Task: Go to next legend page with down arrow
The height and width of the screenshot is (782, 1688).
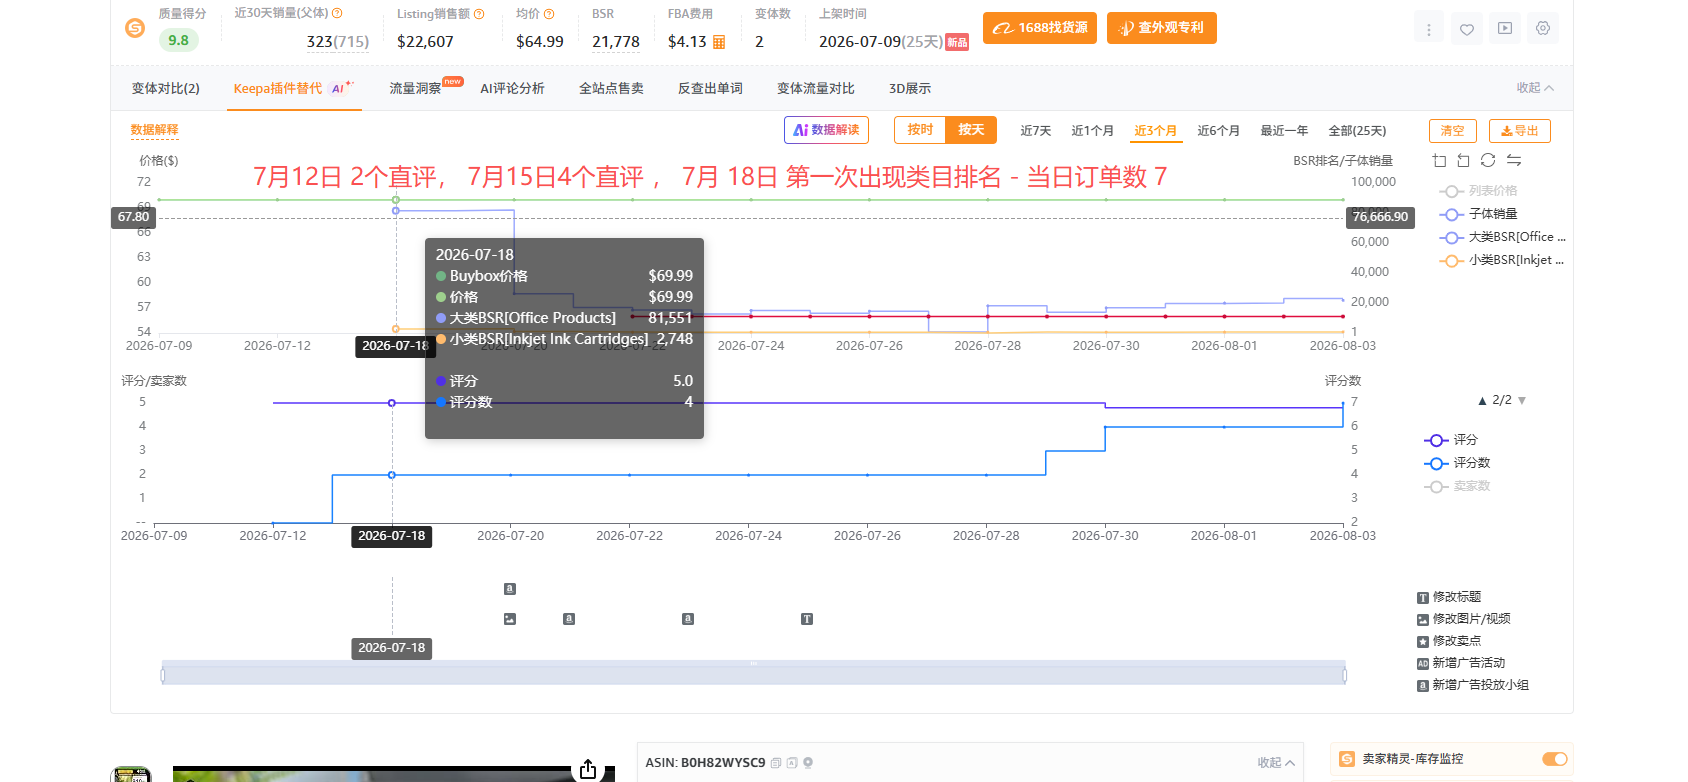Action: [x=1522, y=400]
